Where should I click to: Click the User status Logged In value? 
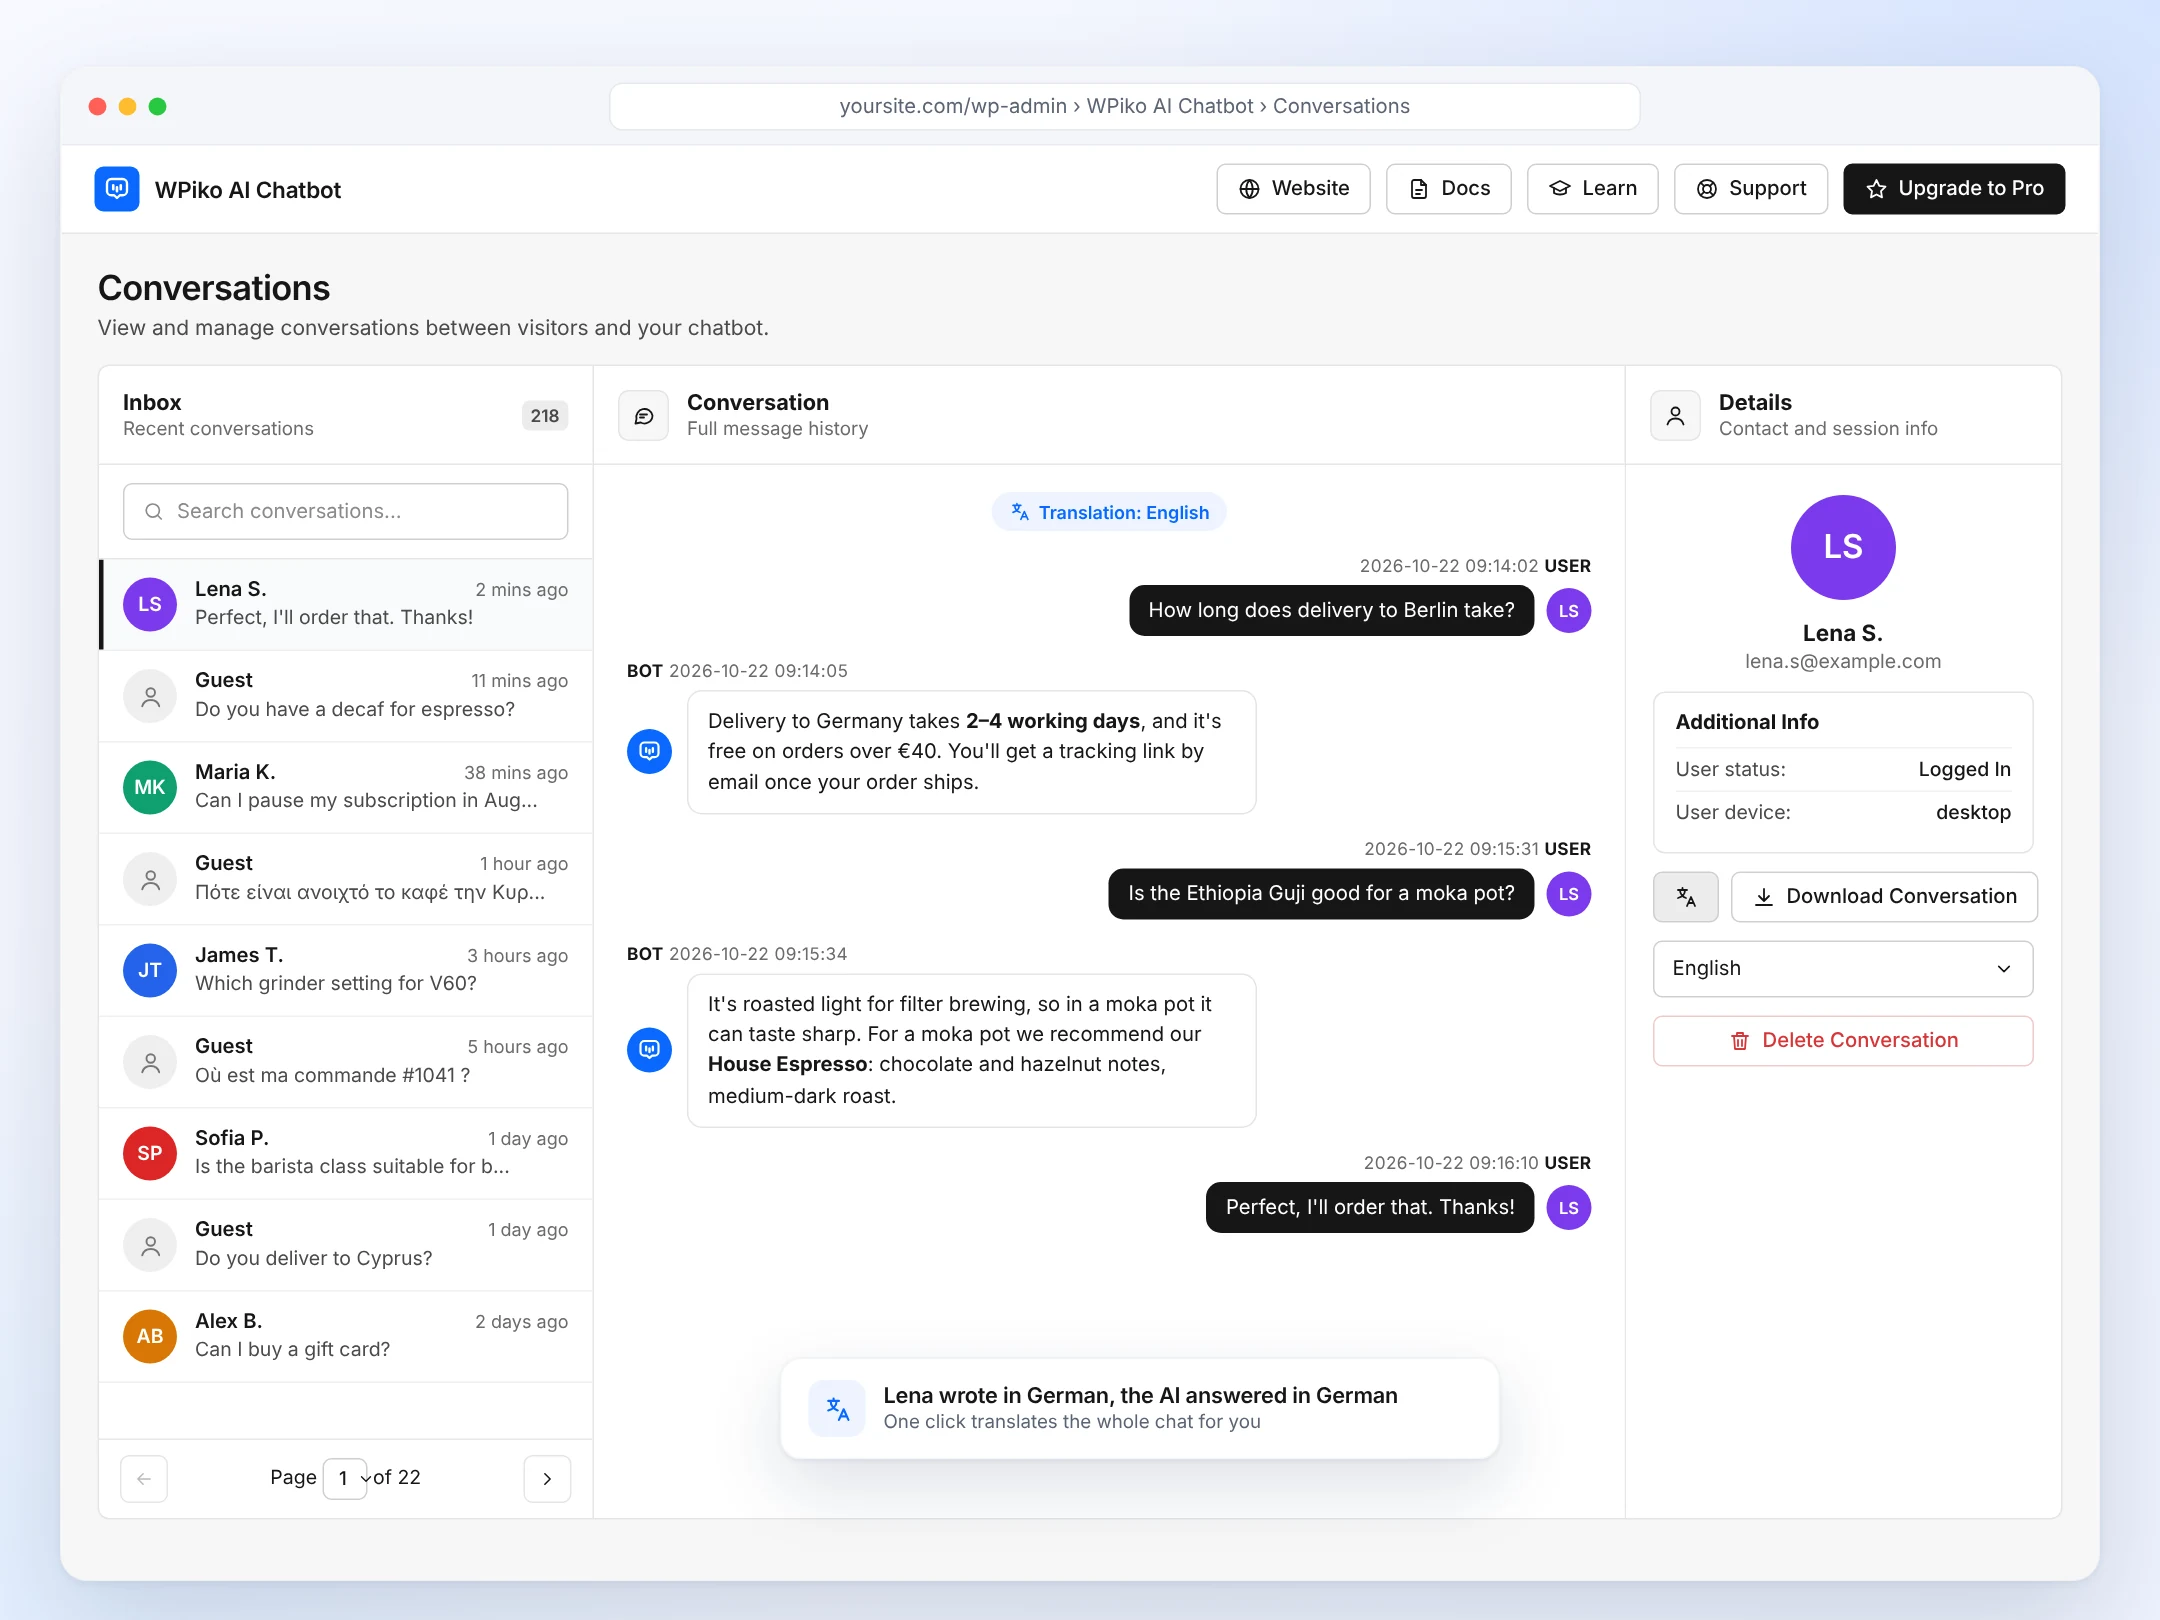pyautogui.click(x=1964, y=769)
